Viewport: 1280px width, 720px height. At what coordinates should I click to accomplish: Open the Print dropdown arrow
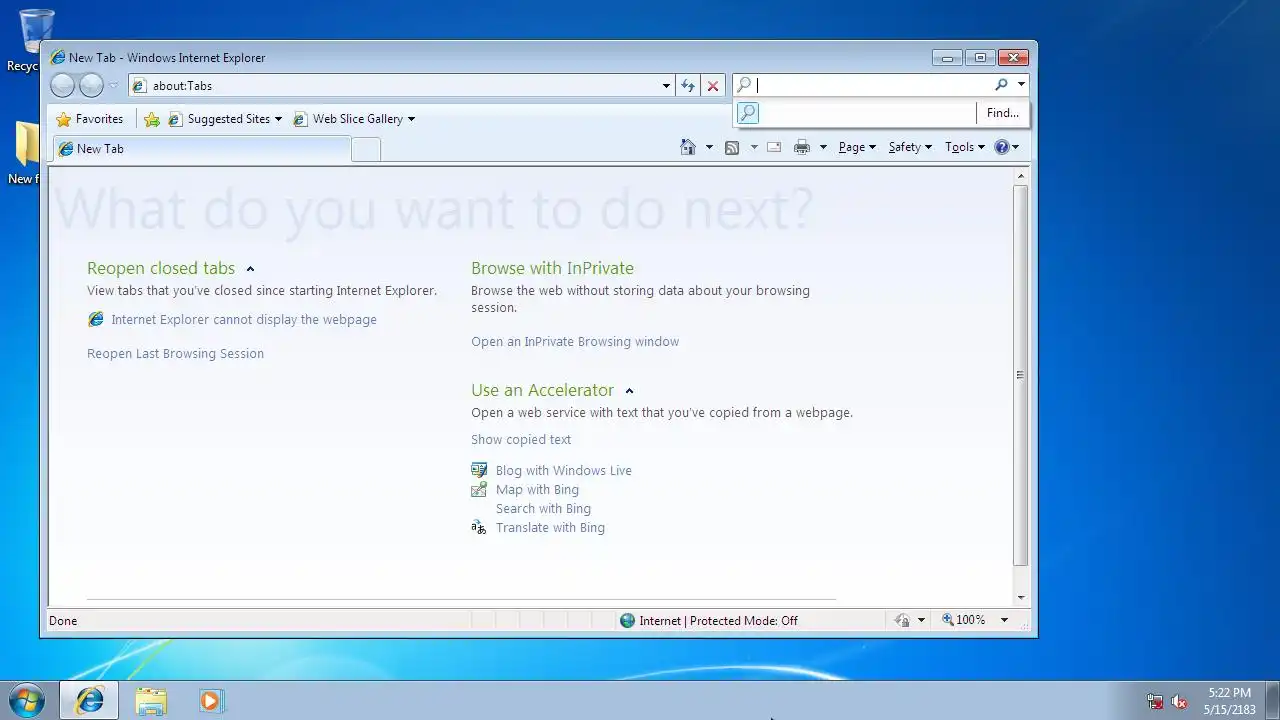tap(823, 147)
